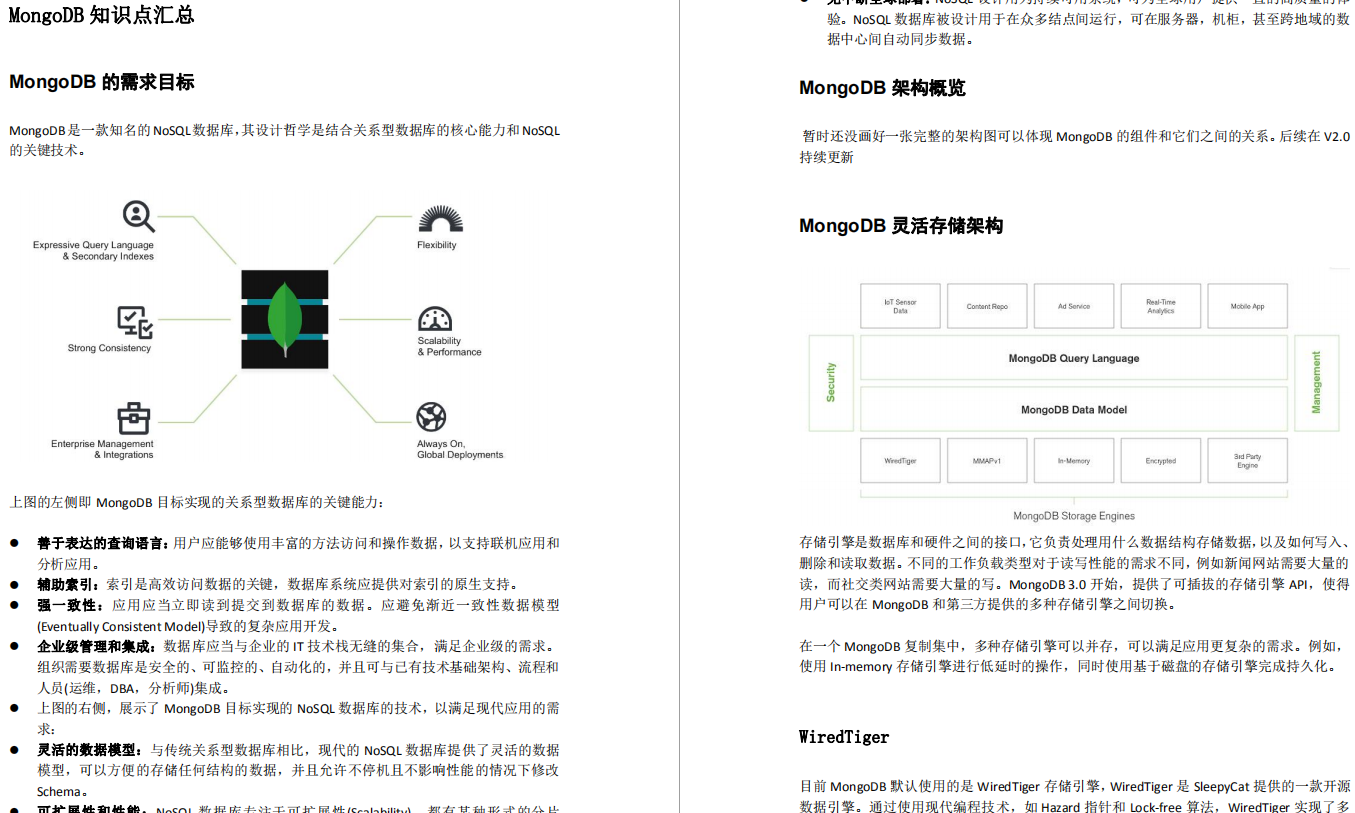Screen dimensions: 1355x813
Task: Click the Security sidebar label
Action: tap(831, 381)
